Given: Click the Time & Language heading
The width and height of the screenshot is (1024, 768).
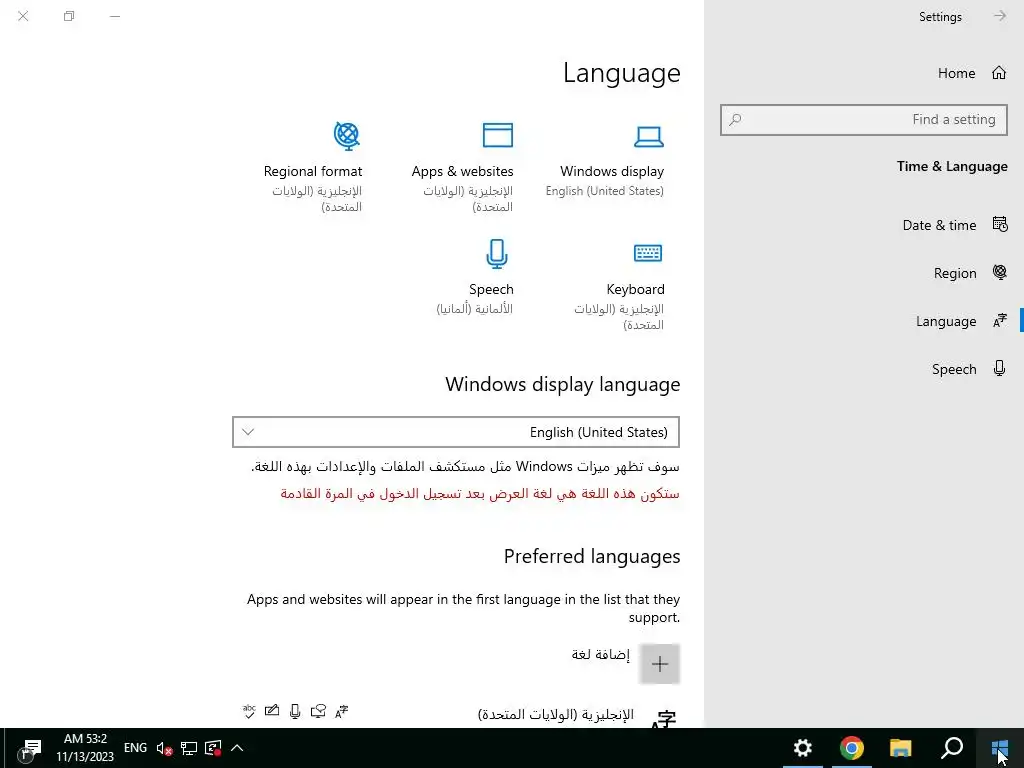Looking at the screenshot, I should click(x=952, y=166).
